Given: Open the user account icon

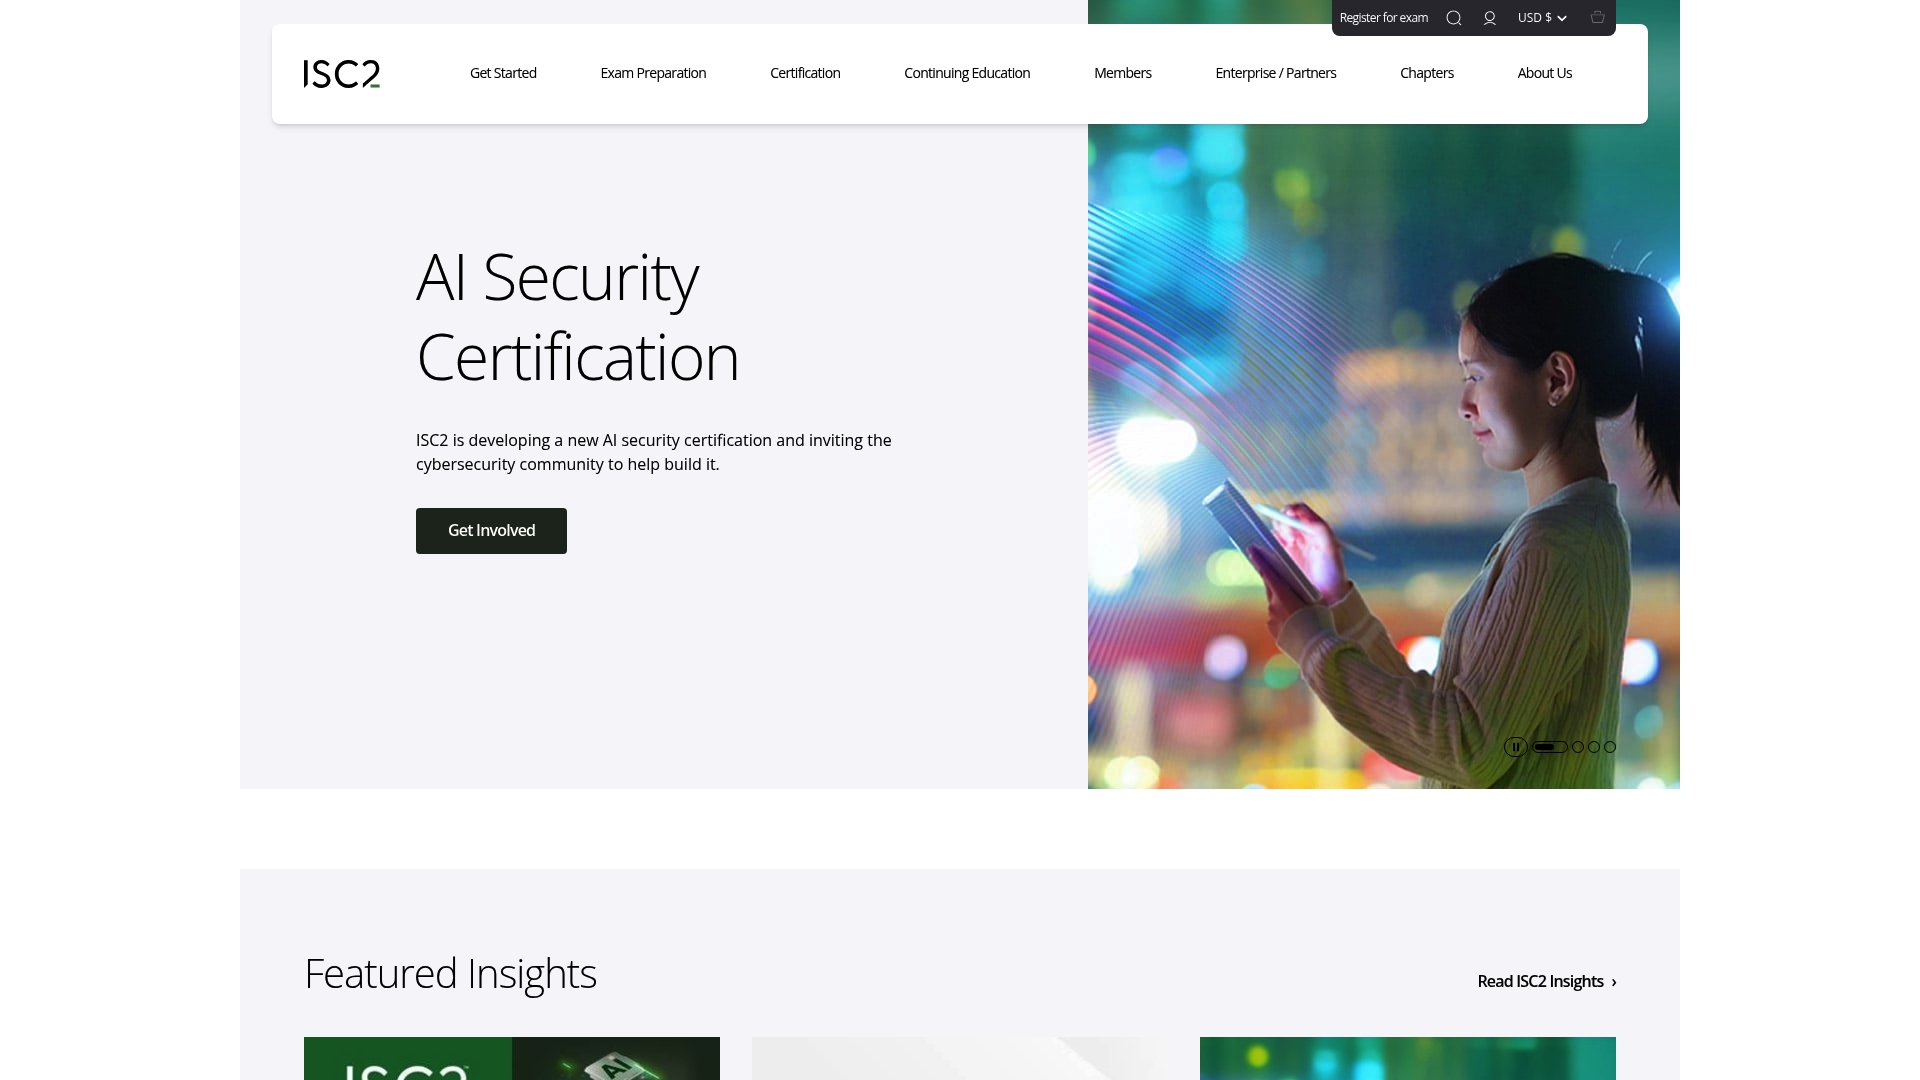Looking at the screenshot, I should pos(1490,18).
